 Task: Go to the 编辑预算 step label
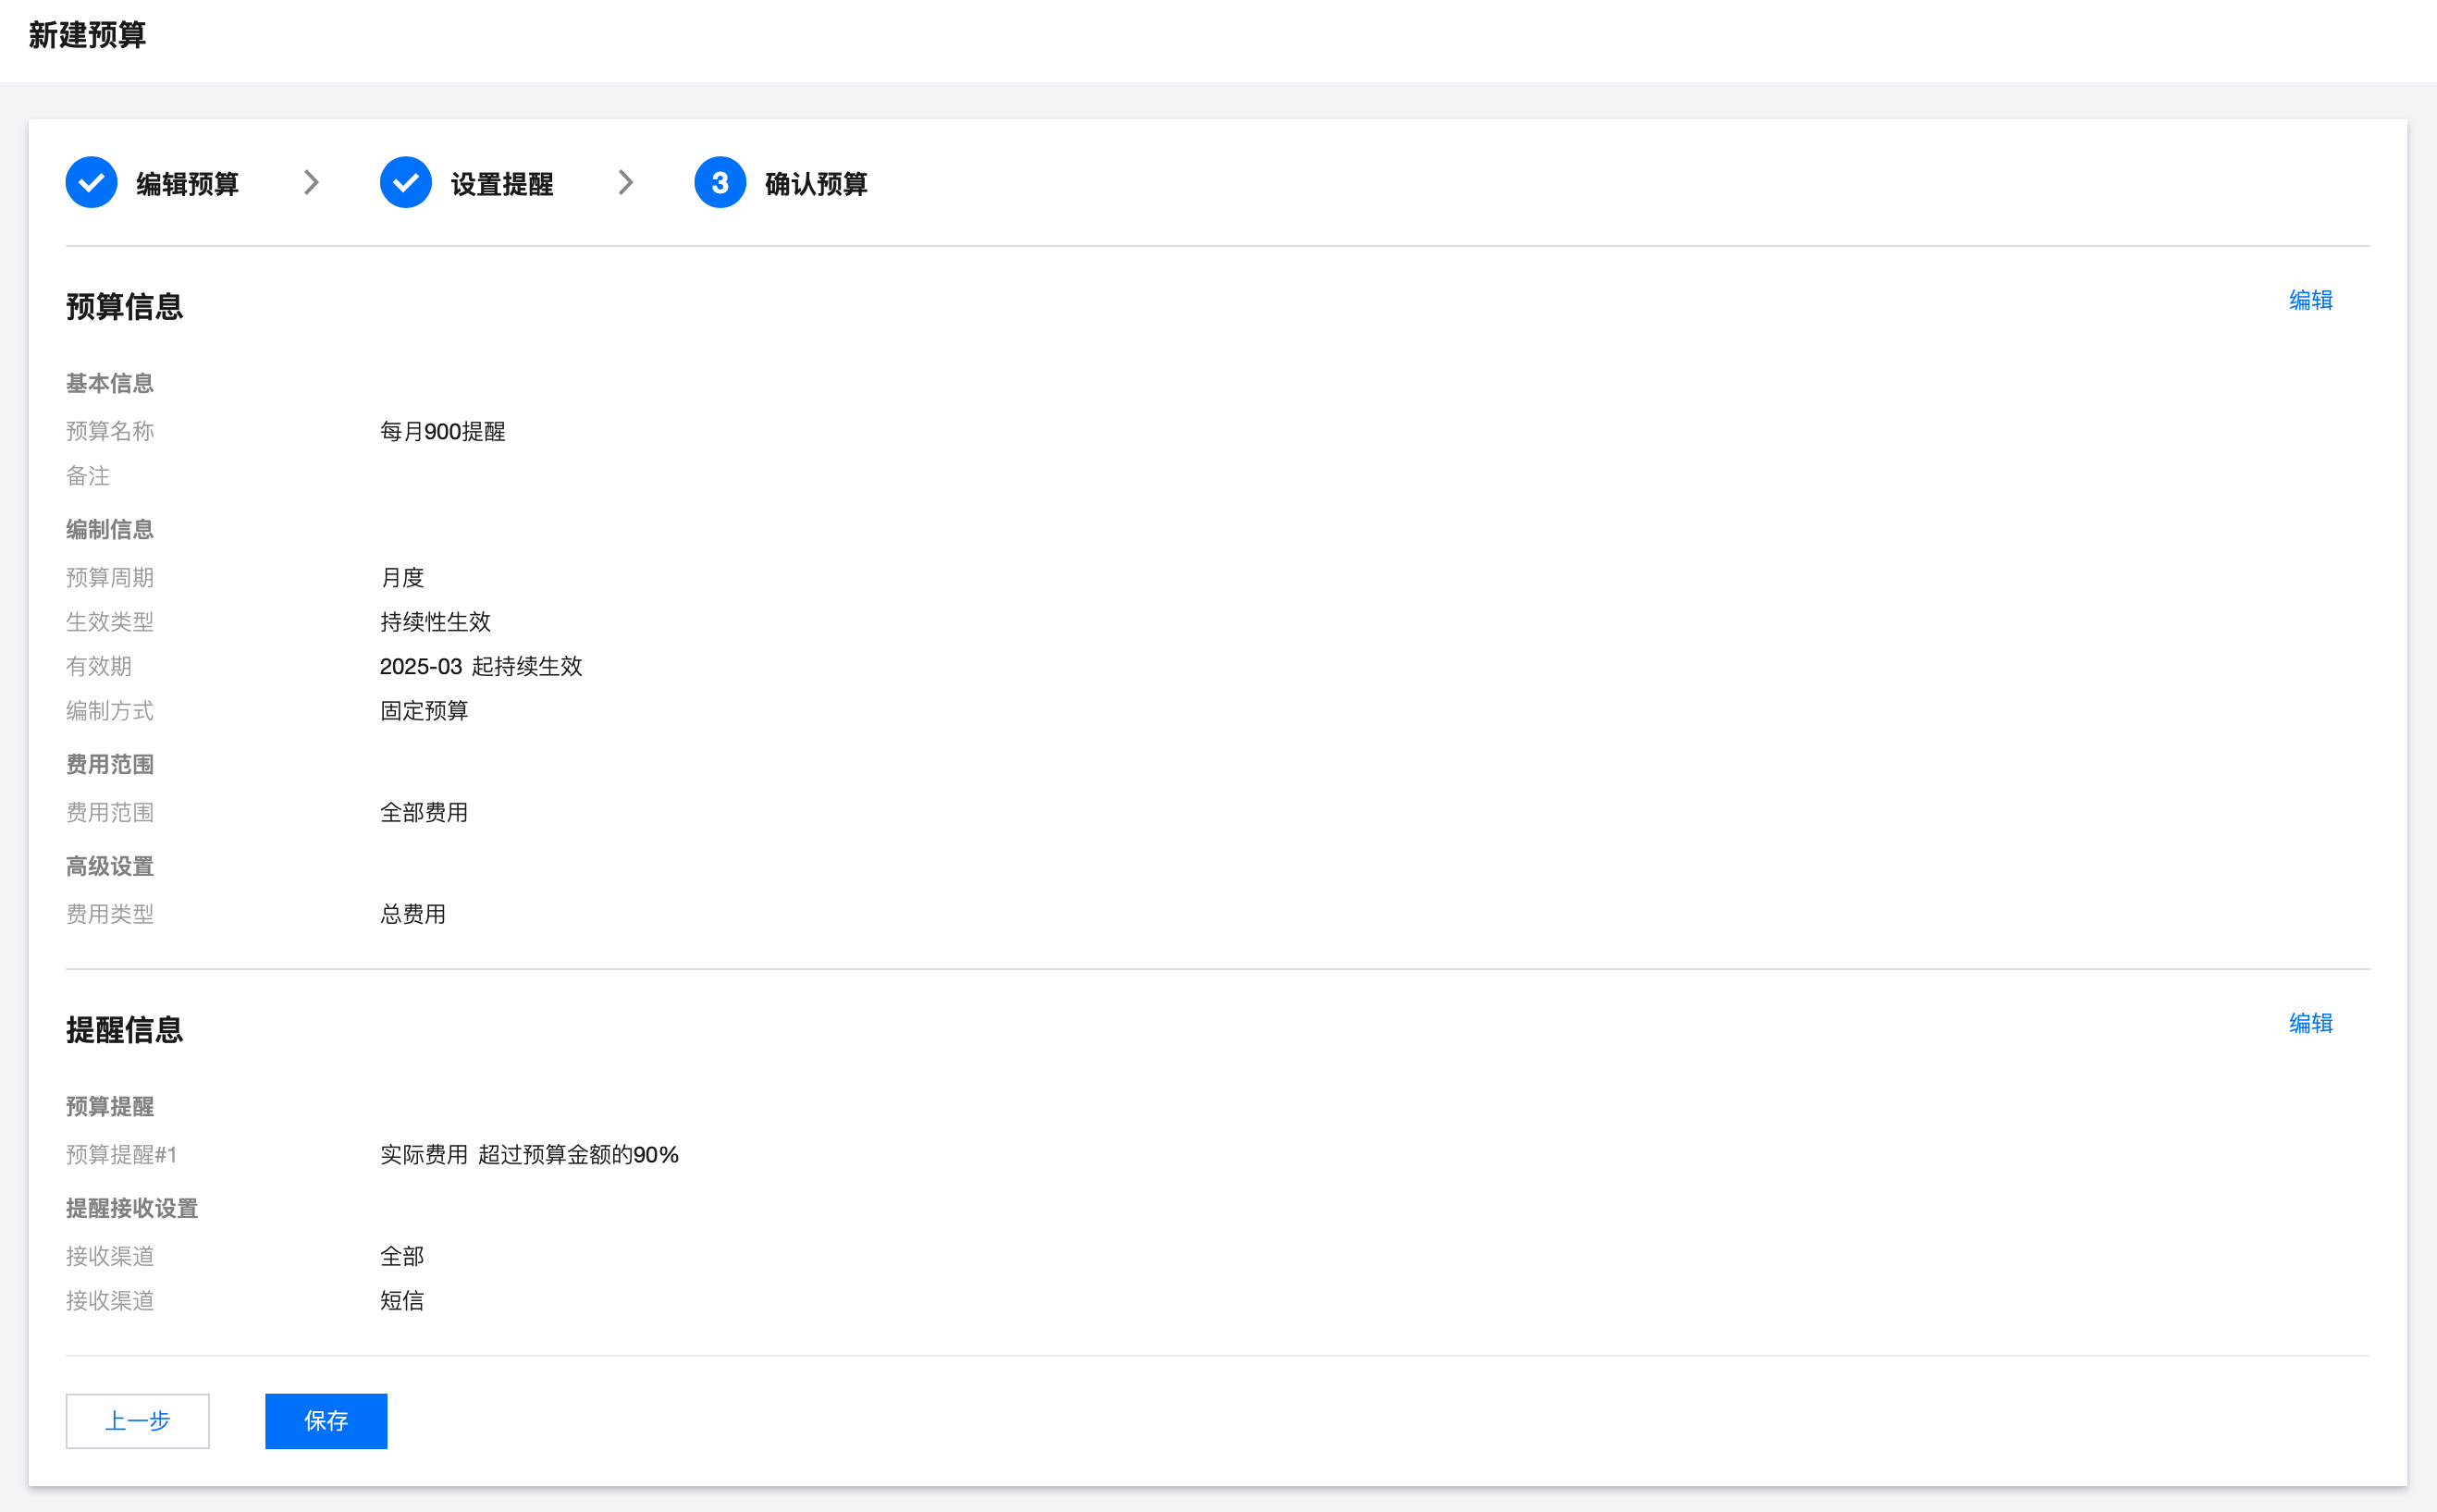click(187, 184)
